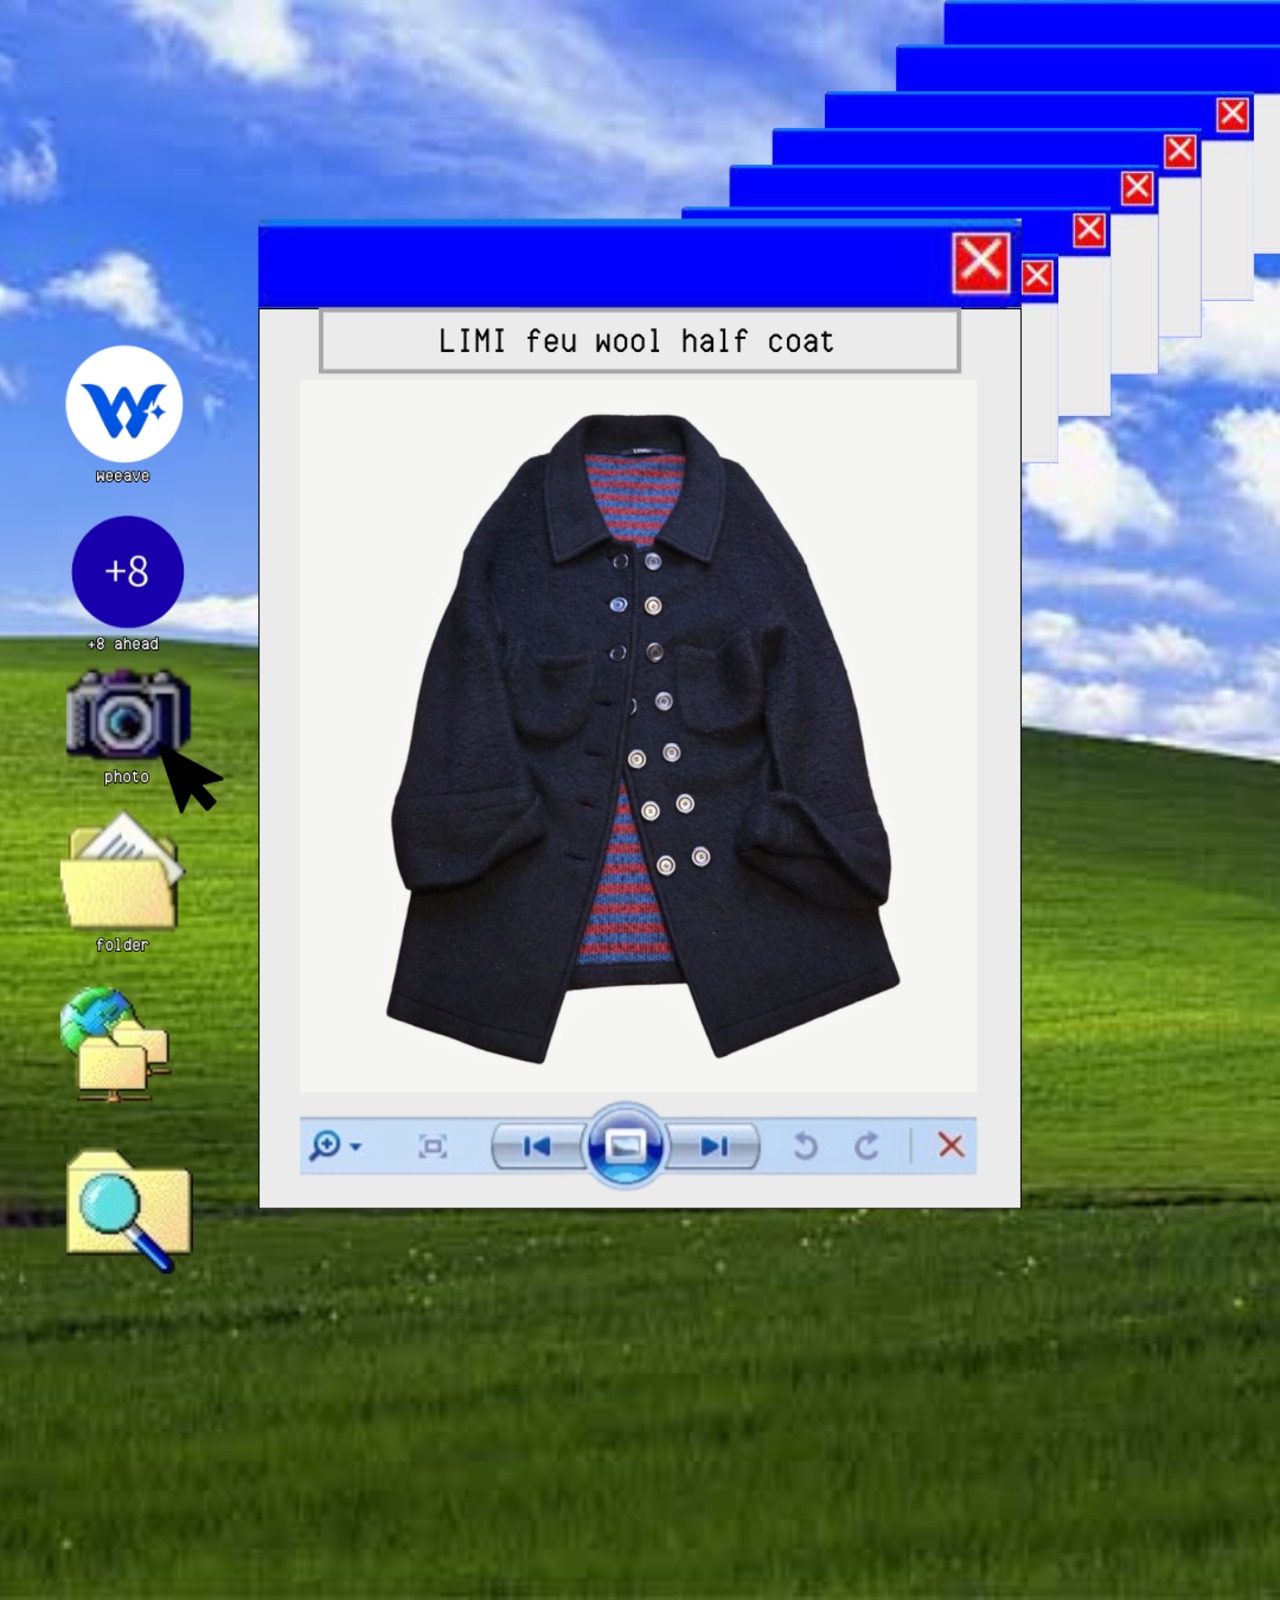Rotate the image counterclockwise

[805, 1146]
